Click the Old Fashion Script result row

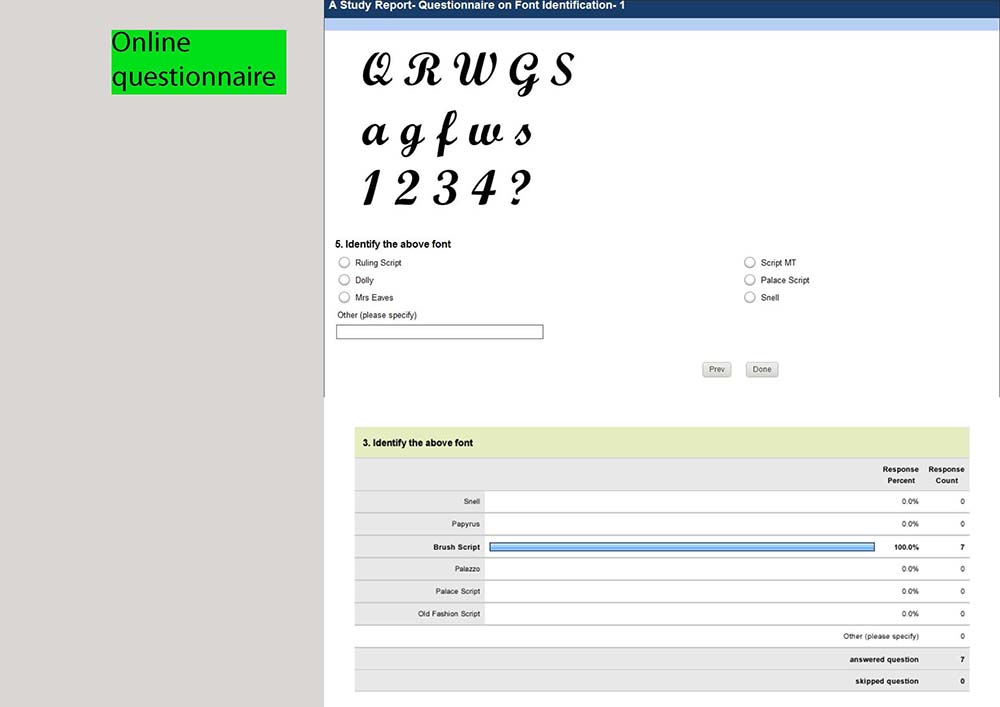click(x=662, y=614)
